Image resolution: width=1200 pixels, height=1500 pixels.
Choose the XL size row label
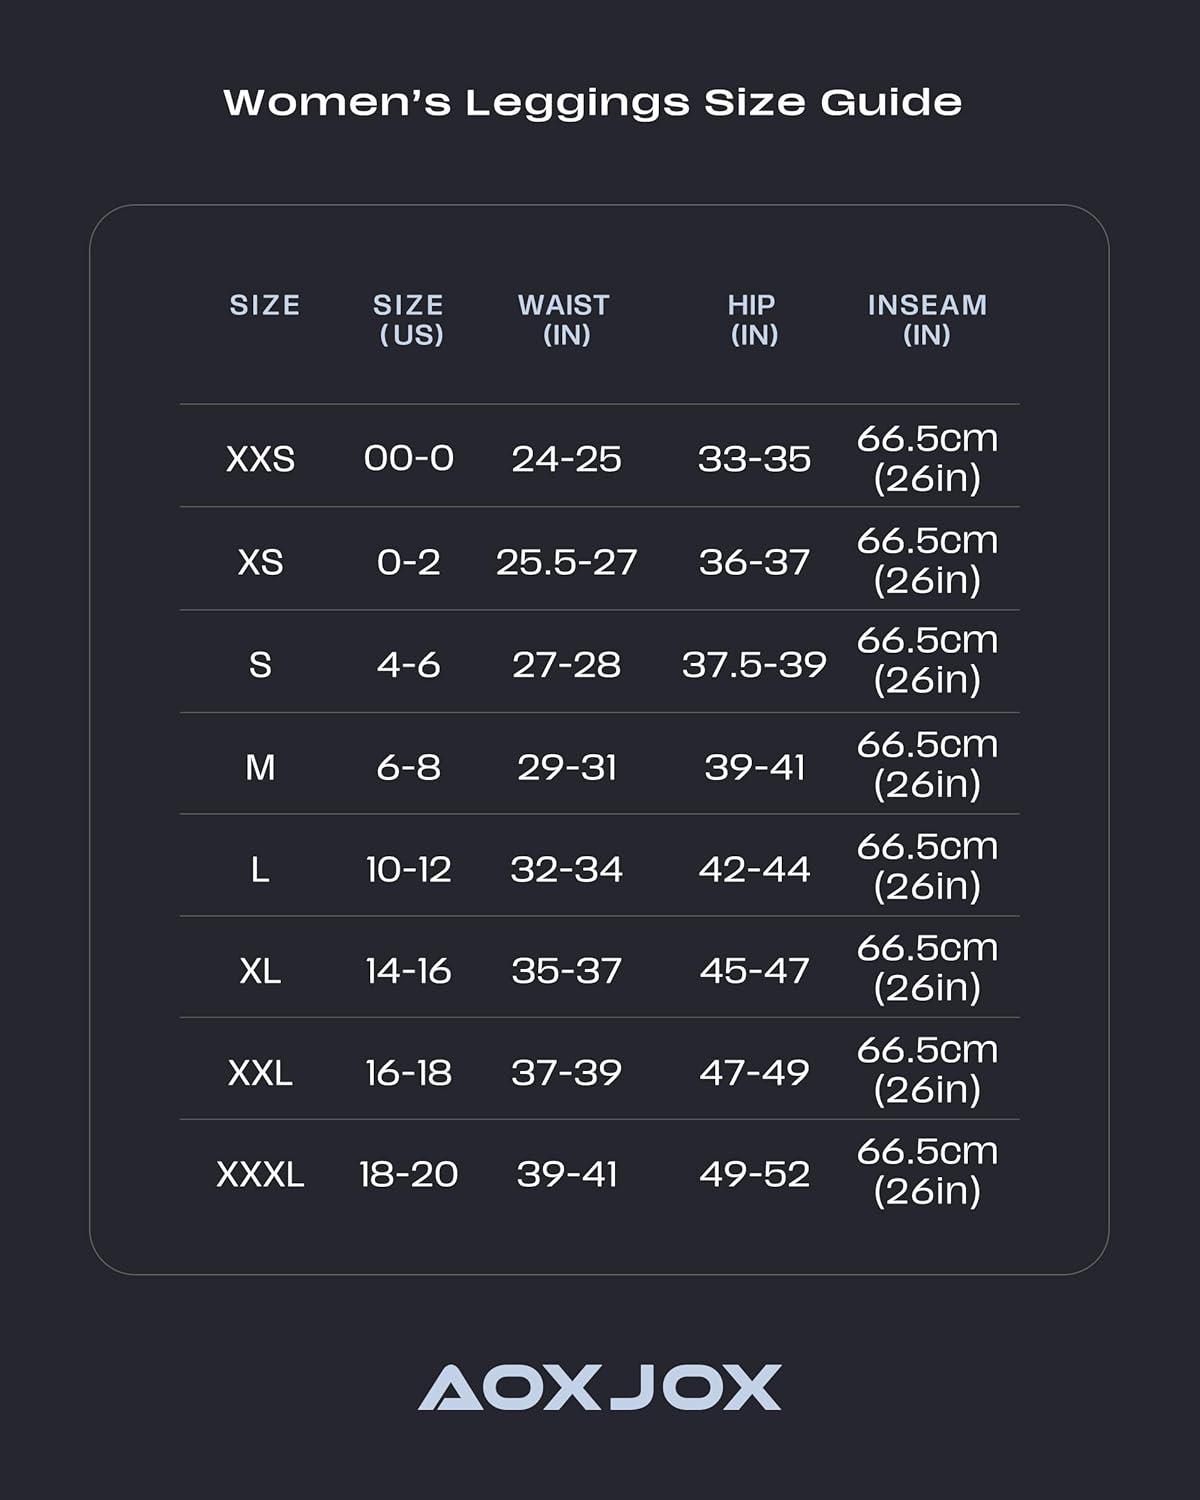pos(260,971)
